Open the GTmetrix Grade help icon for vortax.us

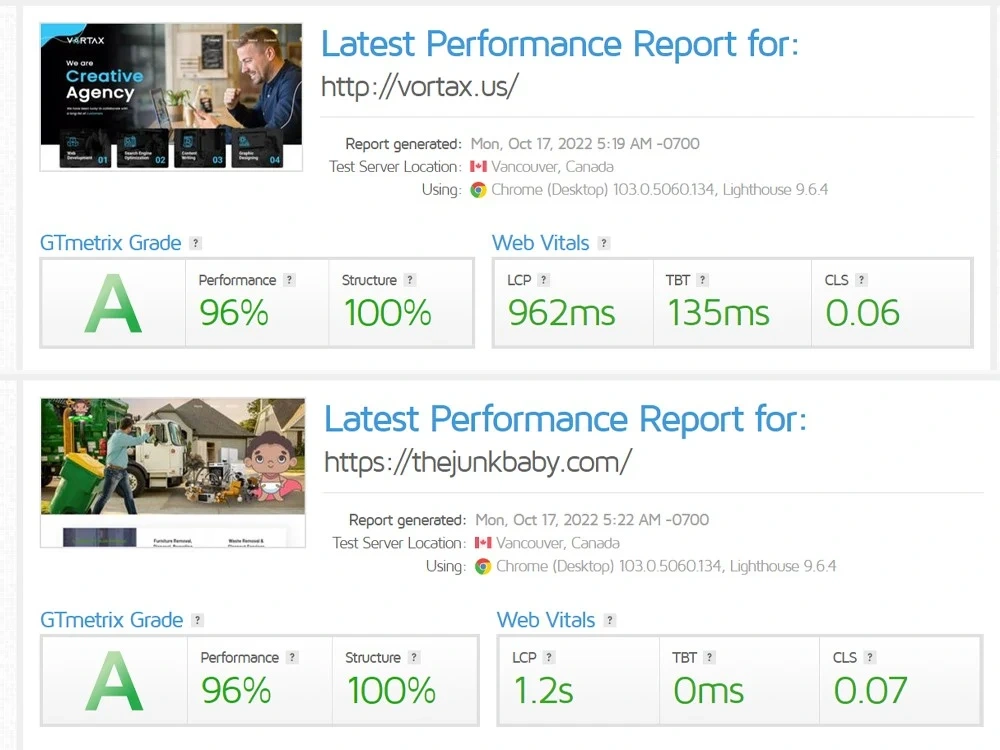coord(196,243)
